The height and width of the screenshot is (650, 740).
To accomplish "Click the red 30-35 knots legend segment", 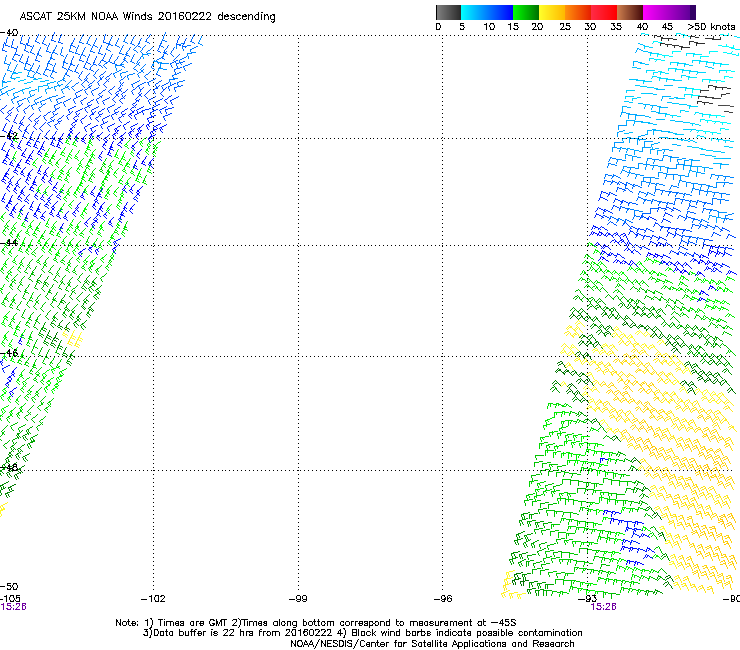I will click(x=604, y=12).
